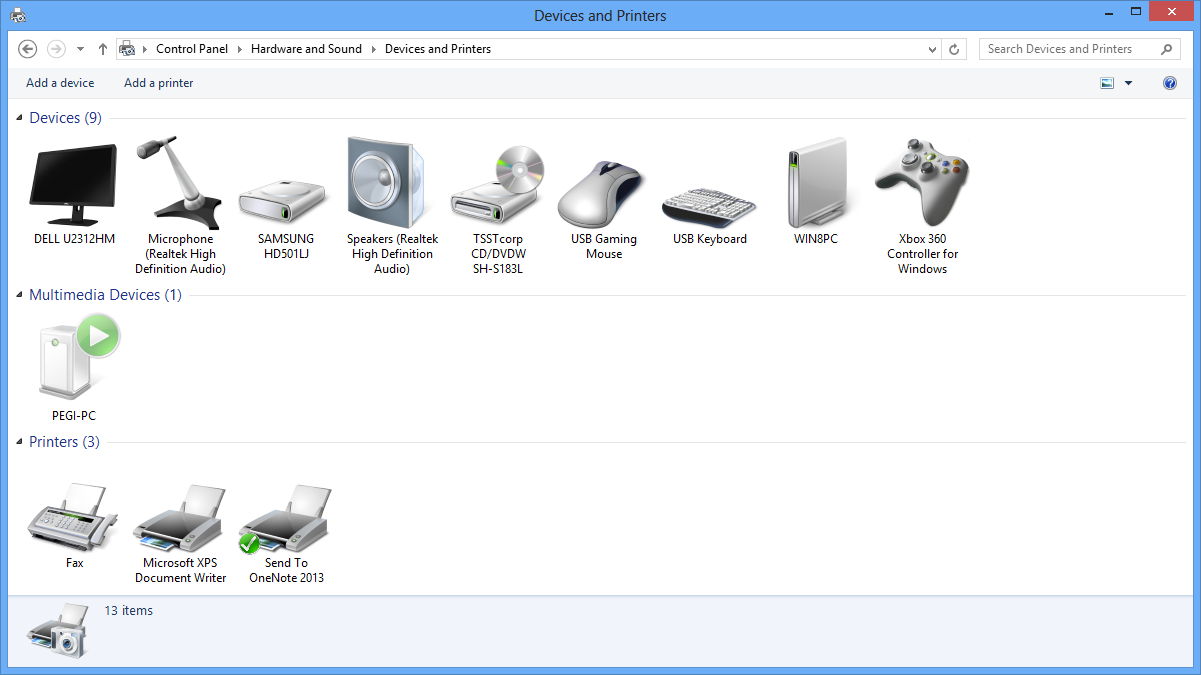Select the Realtek Speakers device icon
This screenshot has height=675, width=1201.
pyautogui.click(x=386, y=183)
